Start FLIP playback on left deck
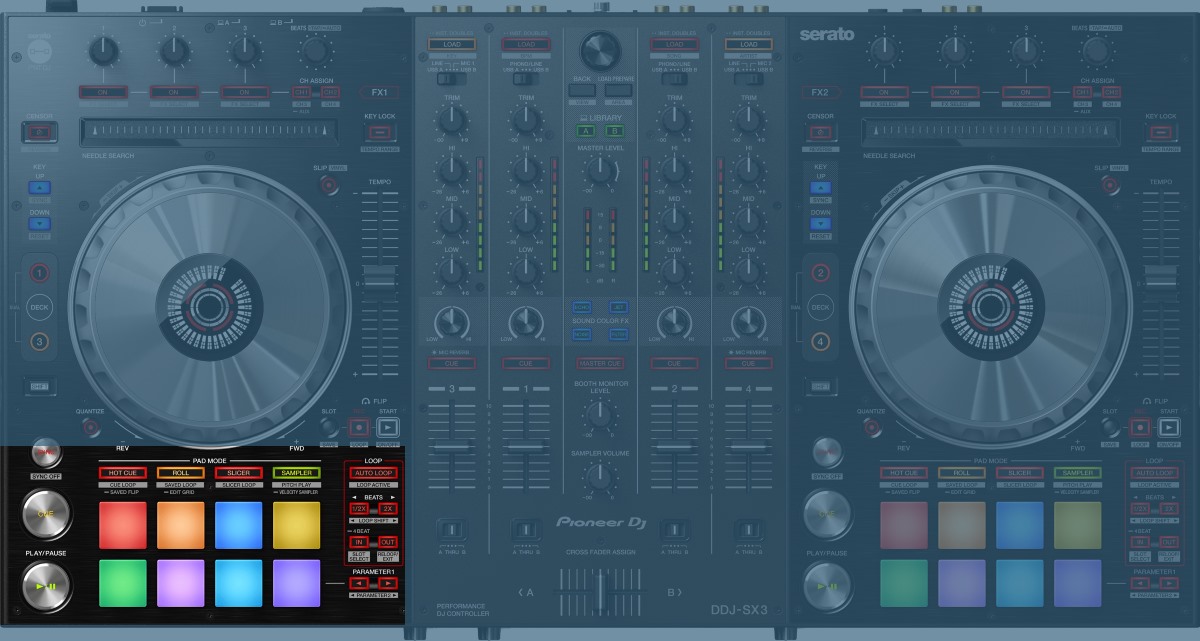Screen dimensions: 1200x641 point(387,427)
